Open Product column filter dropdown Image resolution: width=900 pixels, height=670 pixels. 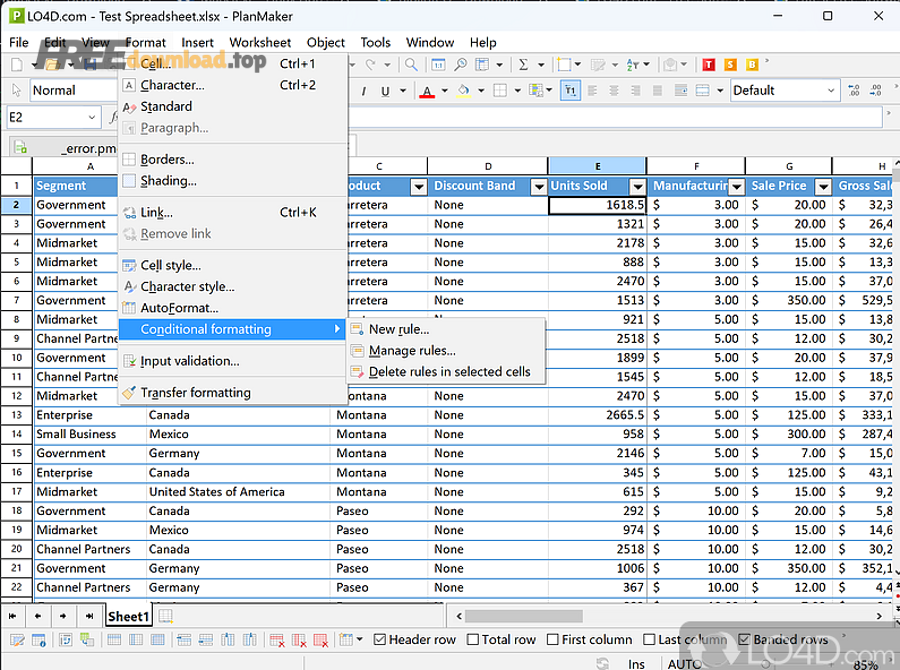coord(419,187)
